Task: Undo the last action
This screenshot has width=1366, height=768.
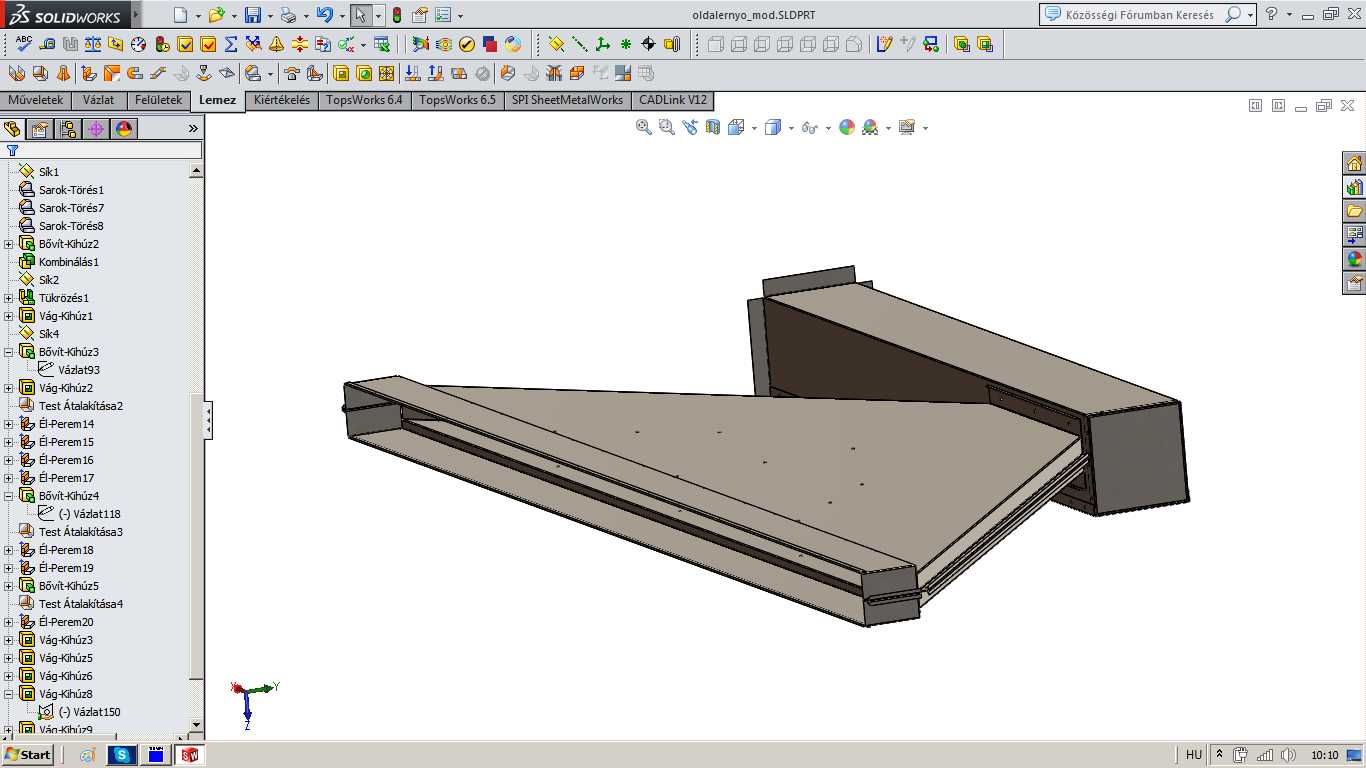Action: click(x=324, y=15)
